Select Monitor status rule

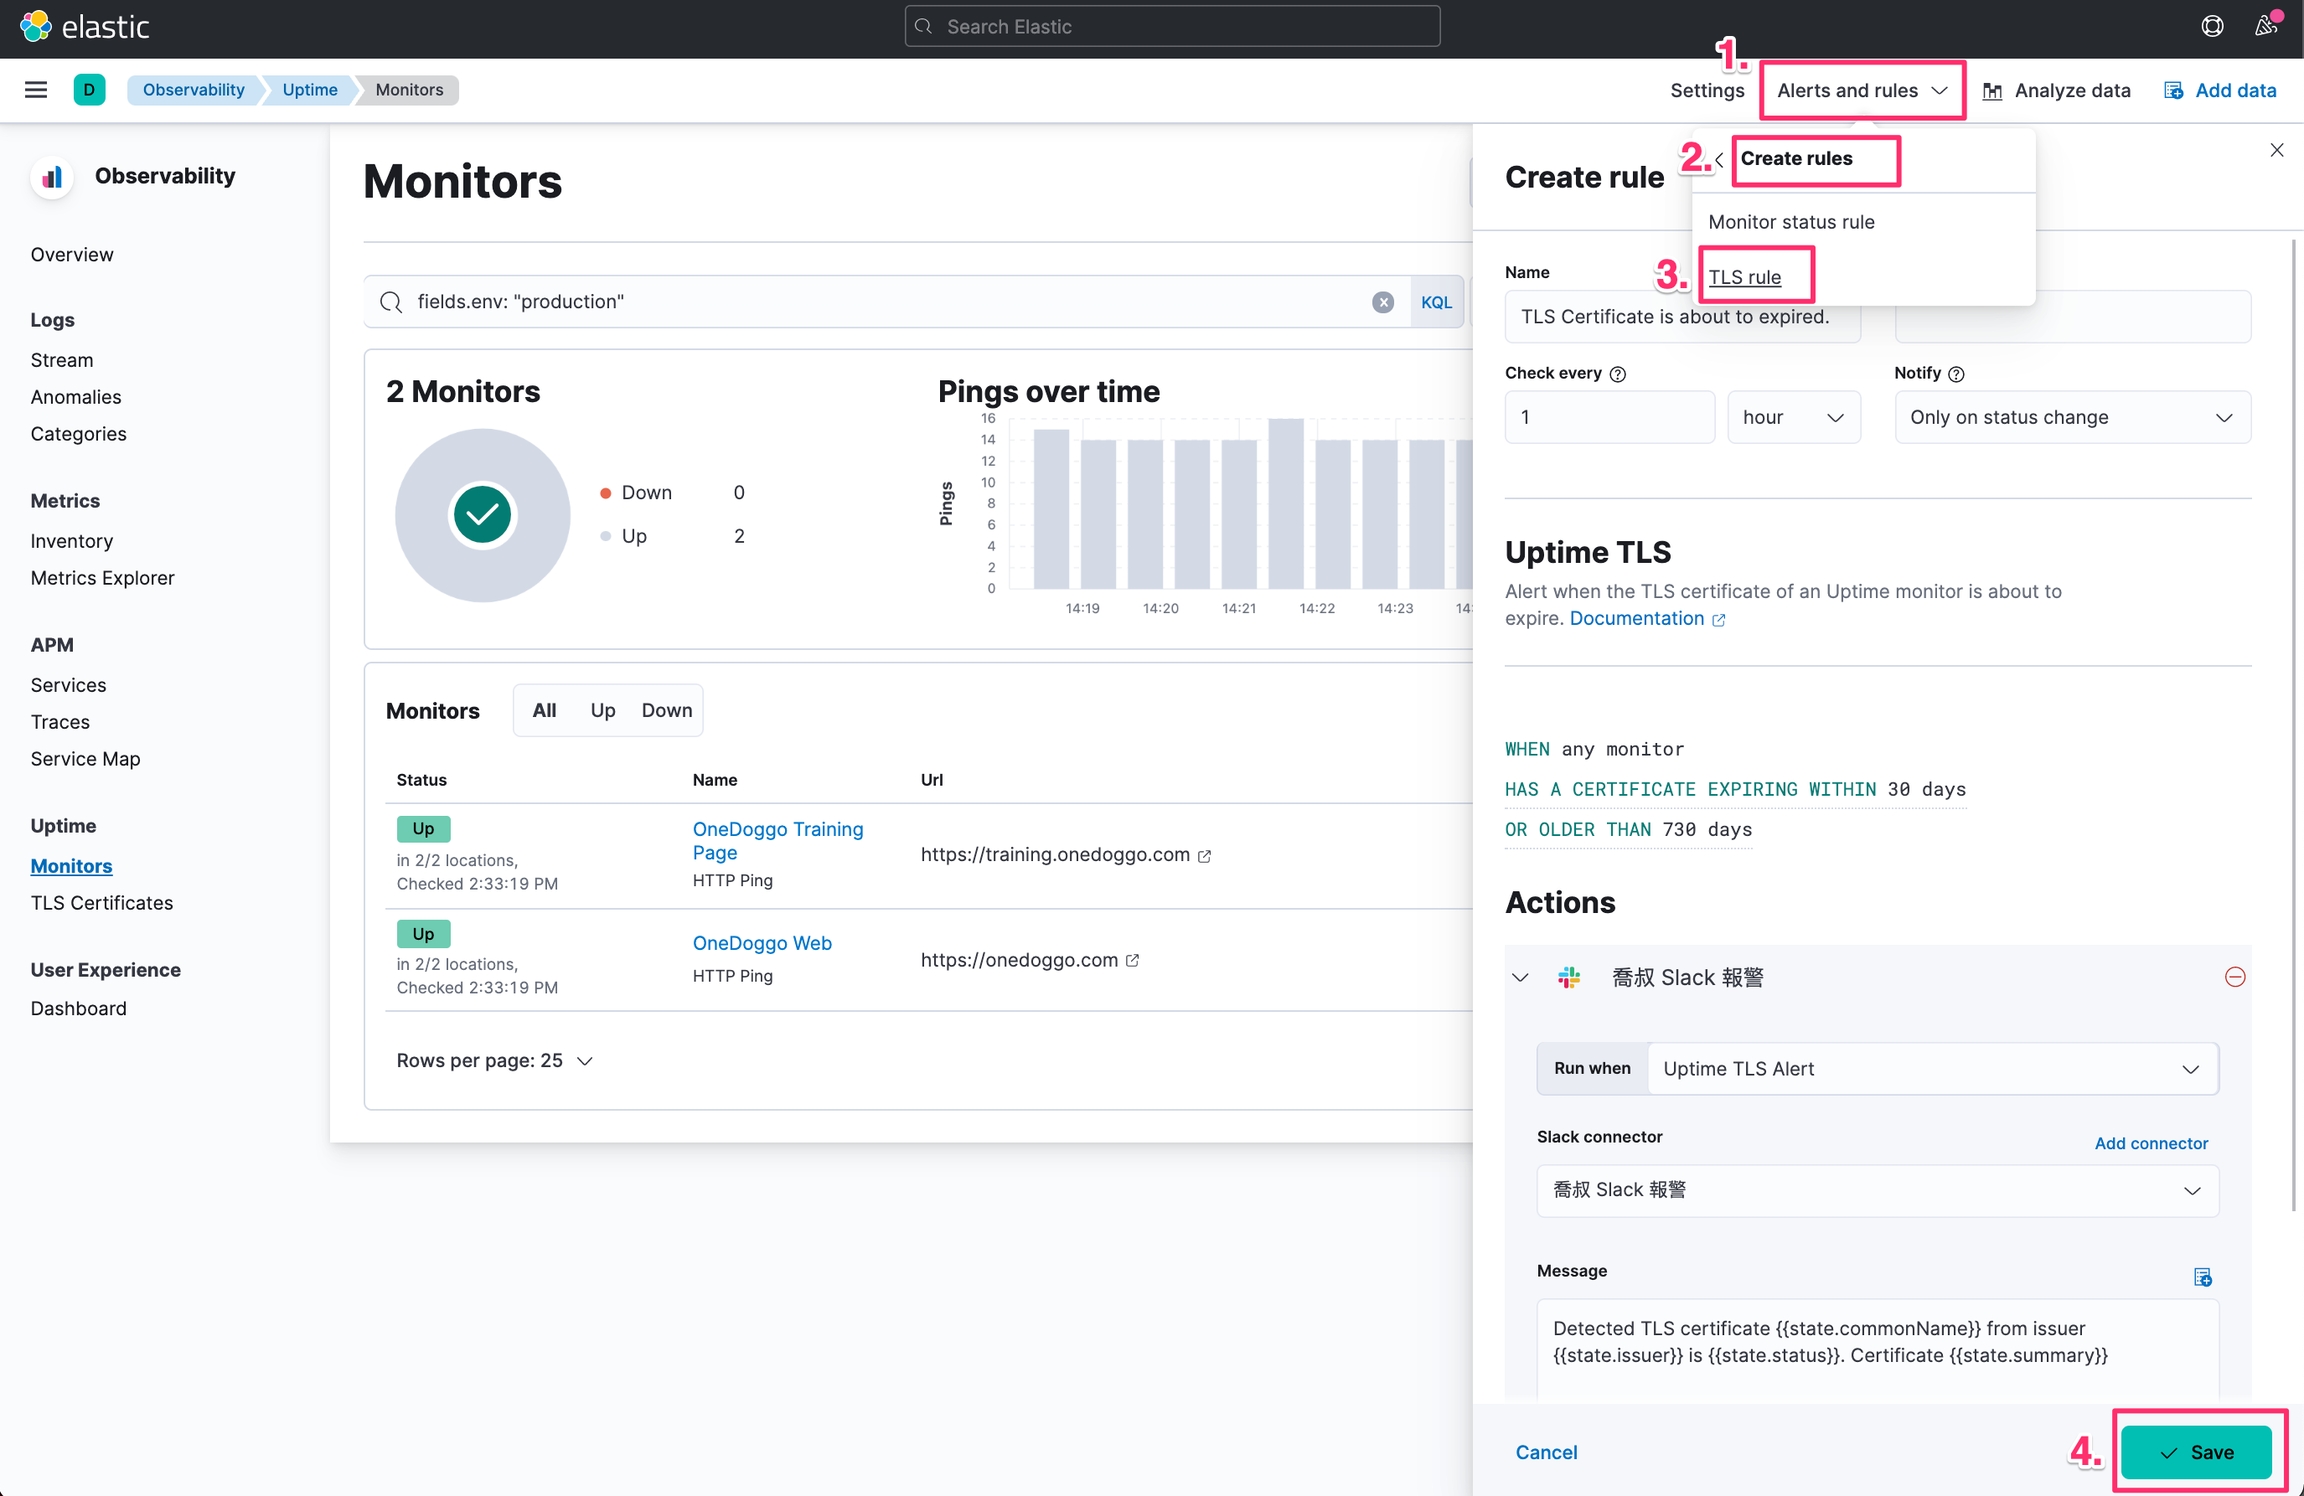1791,222
